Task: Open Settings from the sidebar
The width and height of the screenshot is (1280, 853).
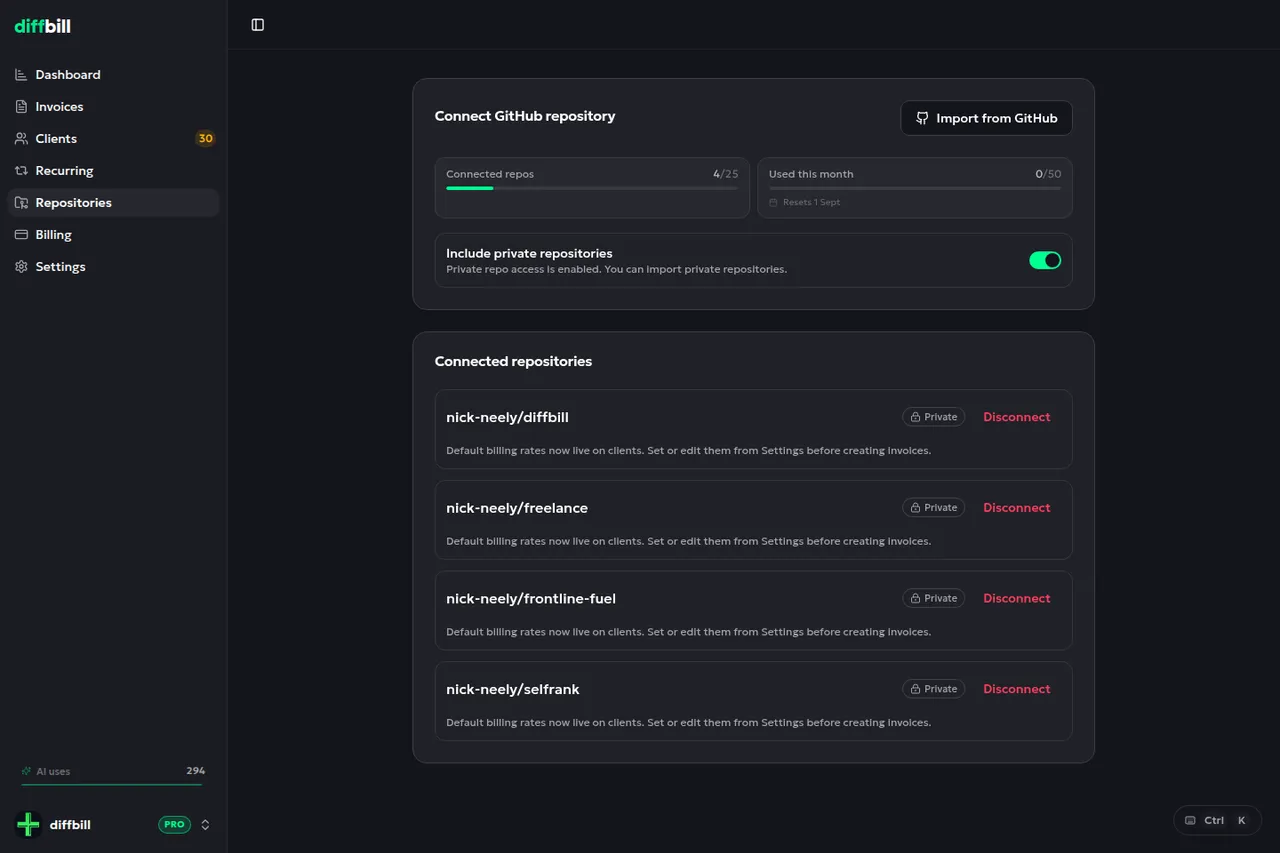Action: tap(113, 267)
